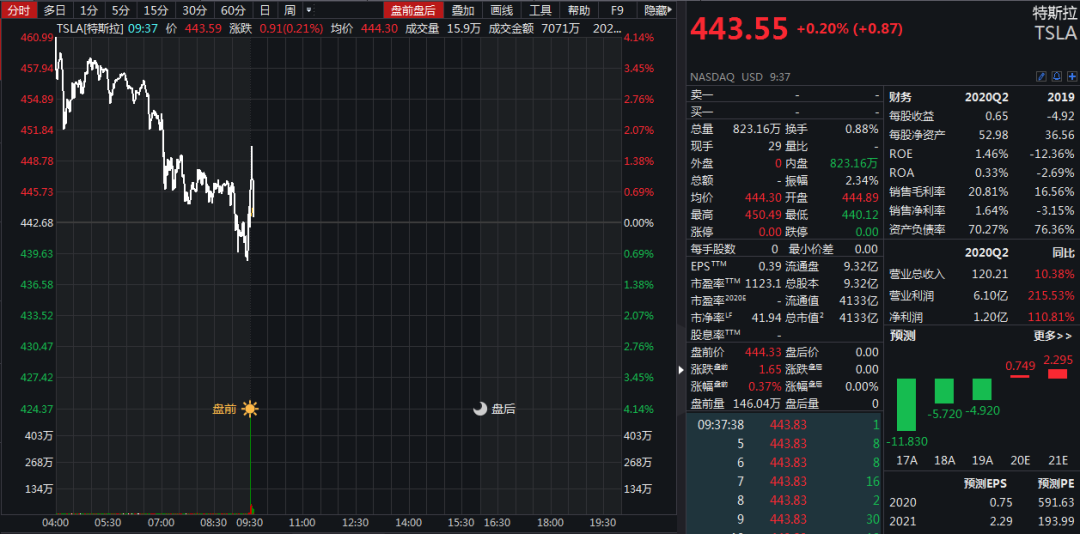Click the 2020Q2 column header beside 财务
The height and width of the screenshot is (534, 1080).
tap(986, 97)
